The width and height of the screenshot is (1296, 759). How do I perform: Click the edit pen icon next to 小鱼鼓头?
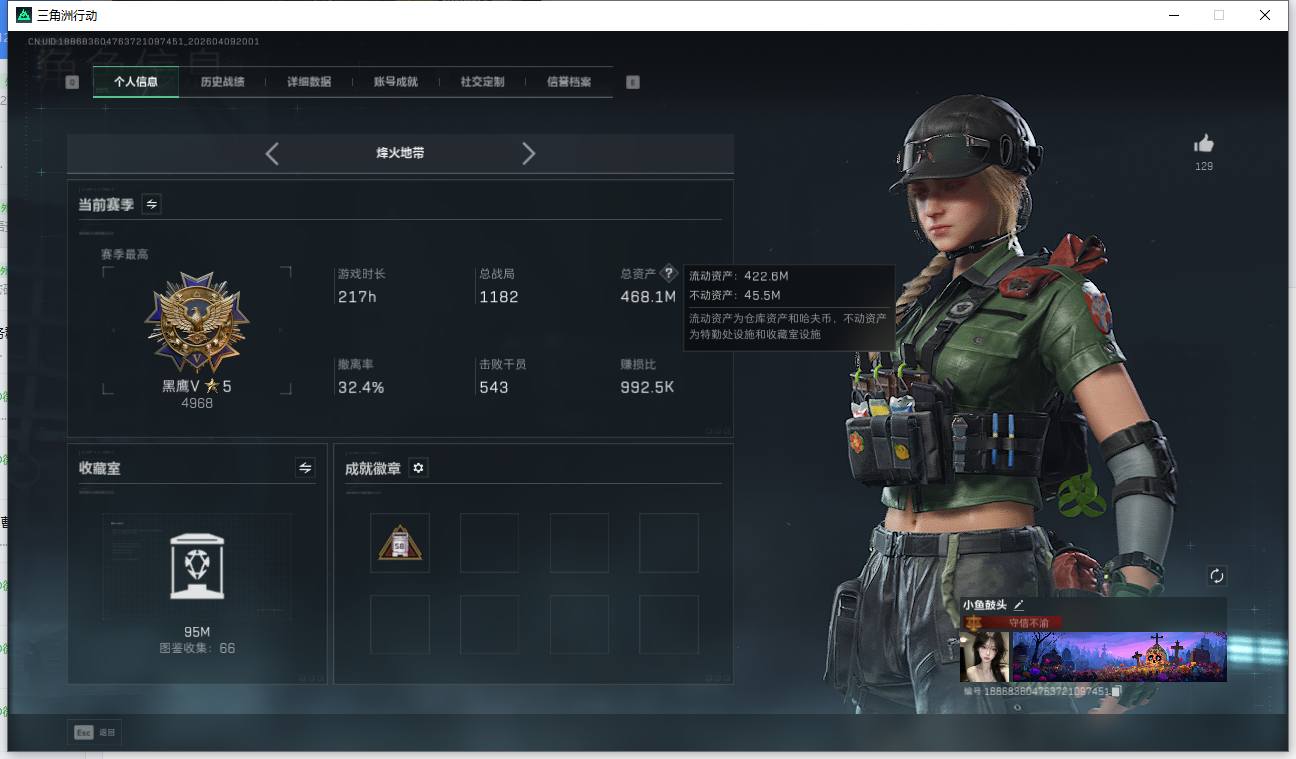pyautogui.click(x=1018, y=604)
